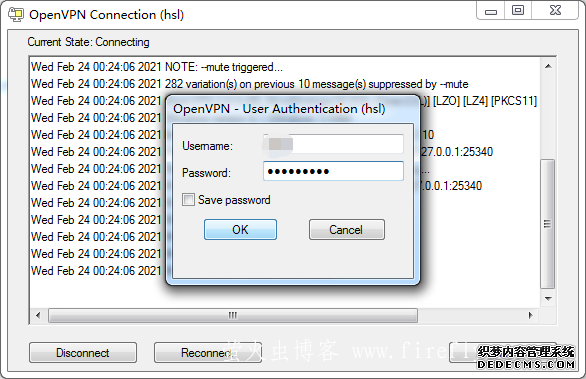Click the horizontal scrollbar left arrow
The height and width of the screenshot is (379, 586).
(38, 315)
